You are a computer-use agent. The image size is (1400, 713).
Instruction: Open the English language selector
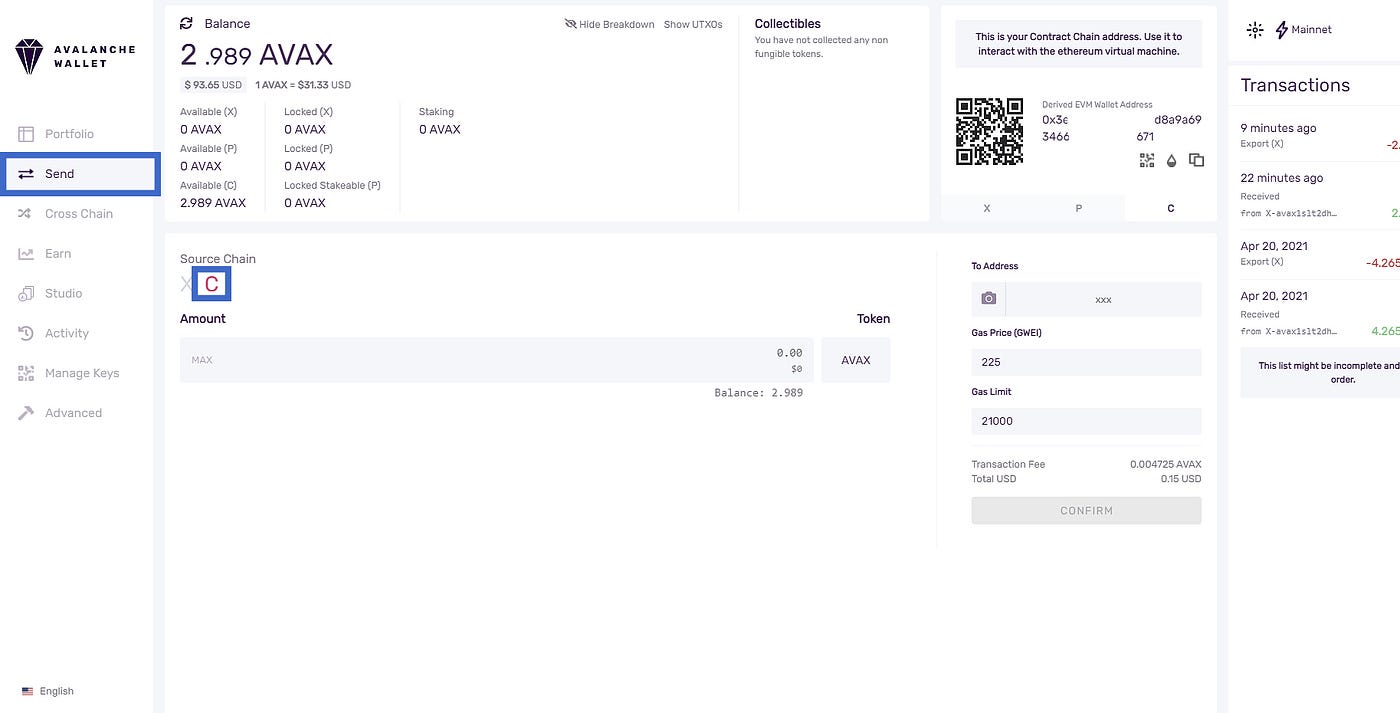coord(48,691)
